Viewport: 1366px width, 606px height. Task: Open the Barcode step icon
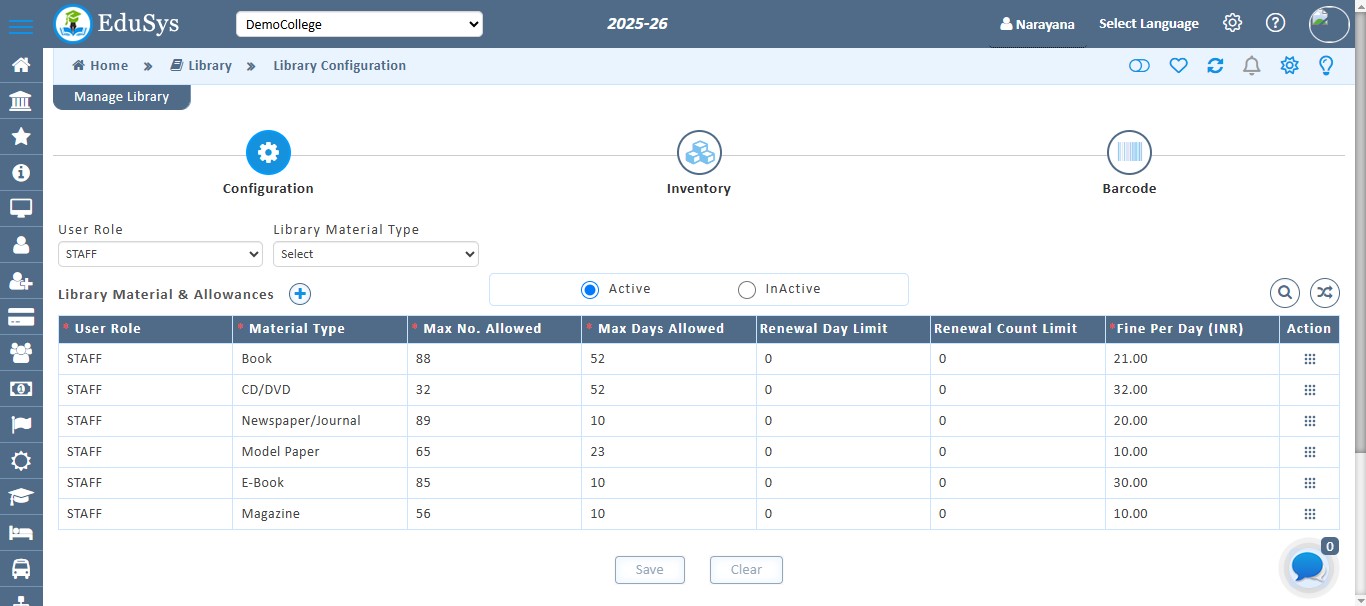coord(1129,153)
